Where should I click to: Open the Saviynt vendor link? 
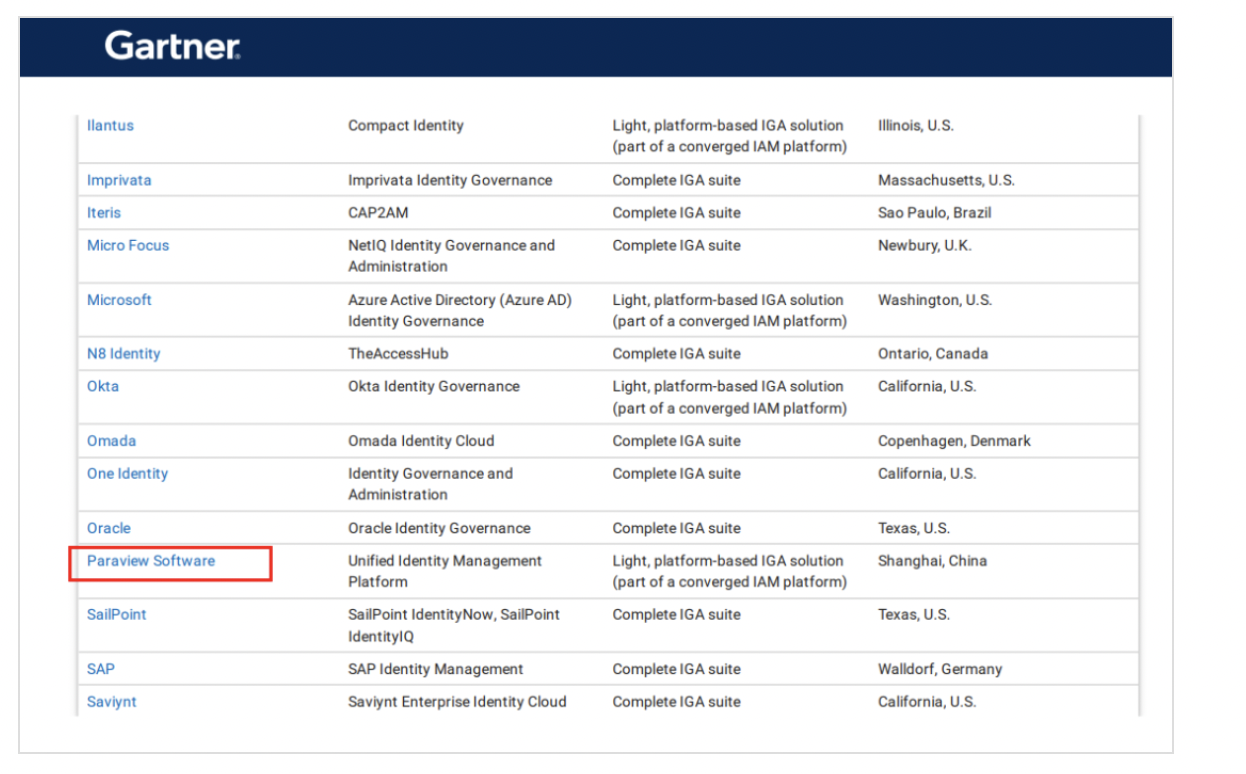click(x=112, y=702)
